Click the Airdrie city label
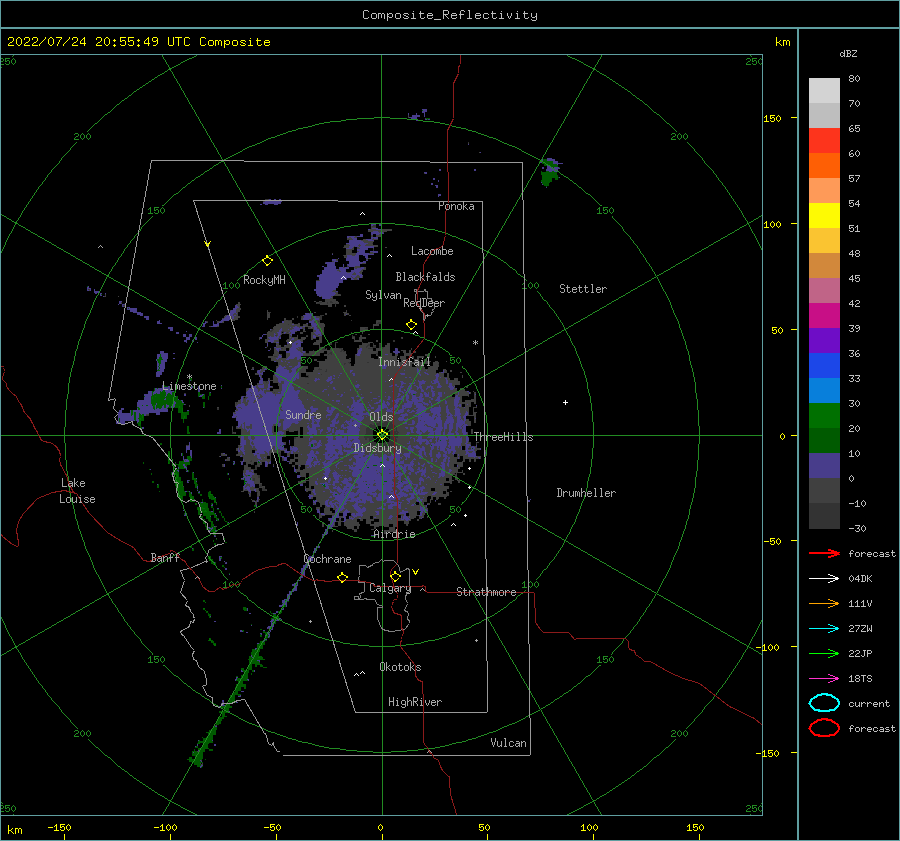Viewport: 900px width, 841px height. point(394,534)
